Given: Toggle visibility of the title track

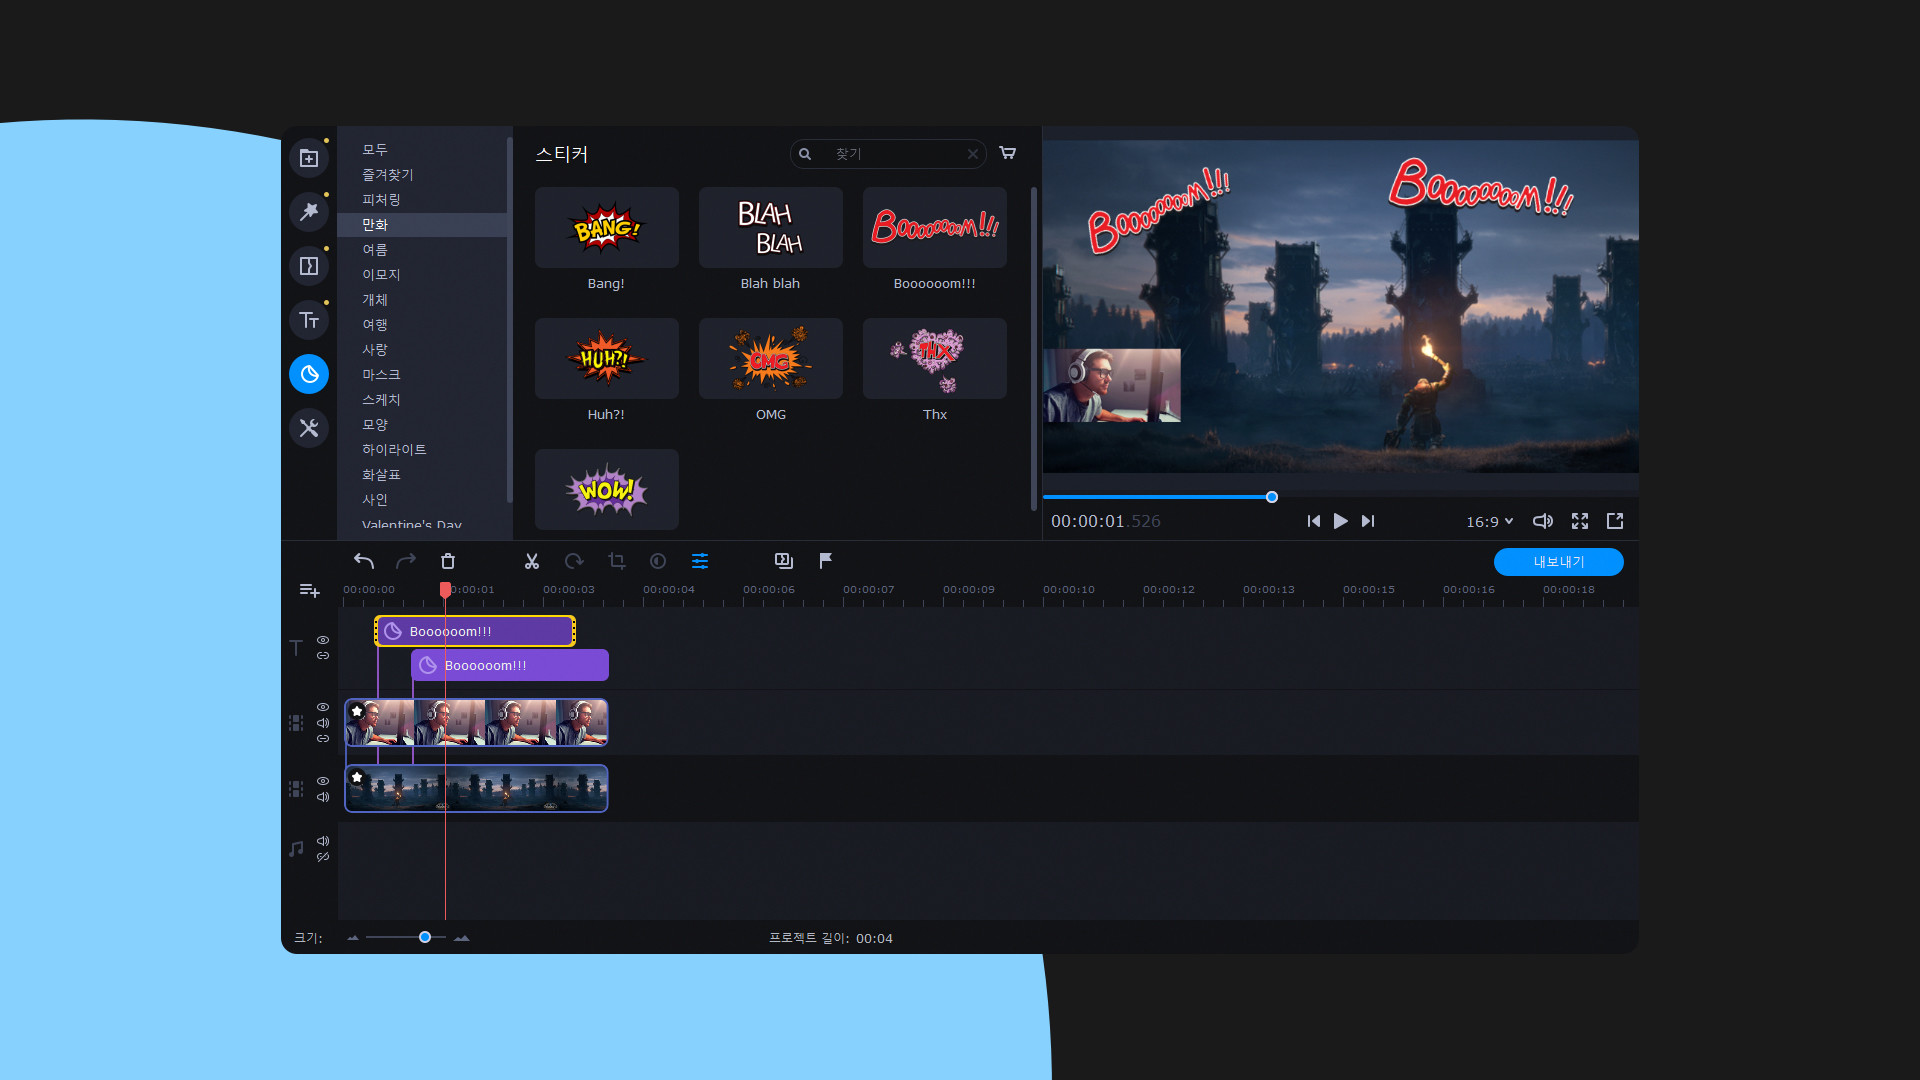Looking at the screenshot, I should (x=323, y=640).
